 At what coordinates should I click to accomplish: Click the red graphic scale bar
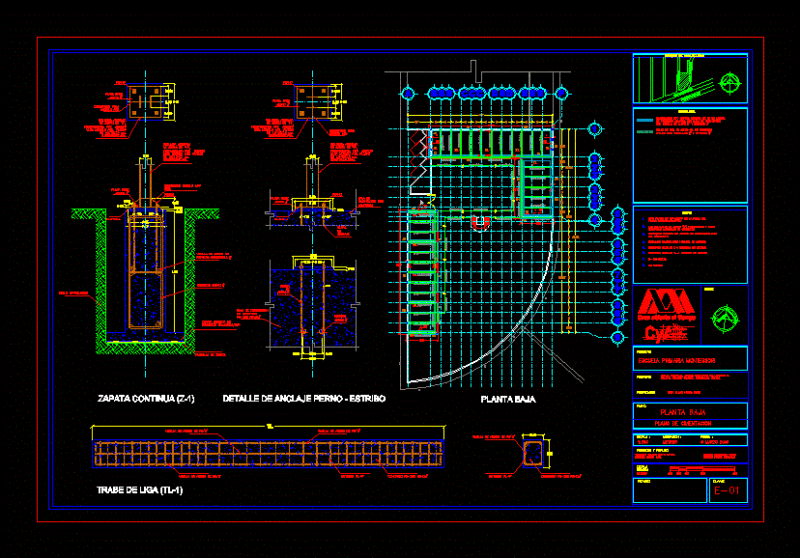(702, 470)
